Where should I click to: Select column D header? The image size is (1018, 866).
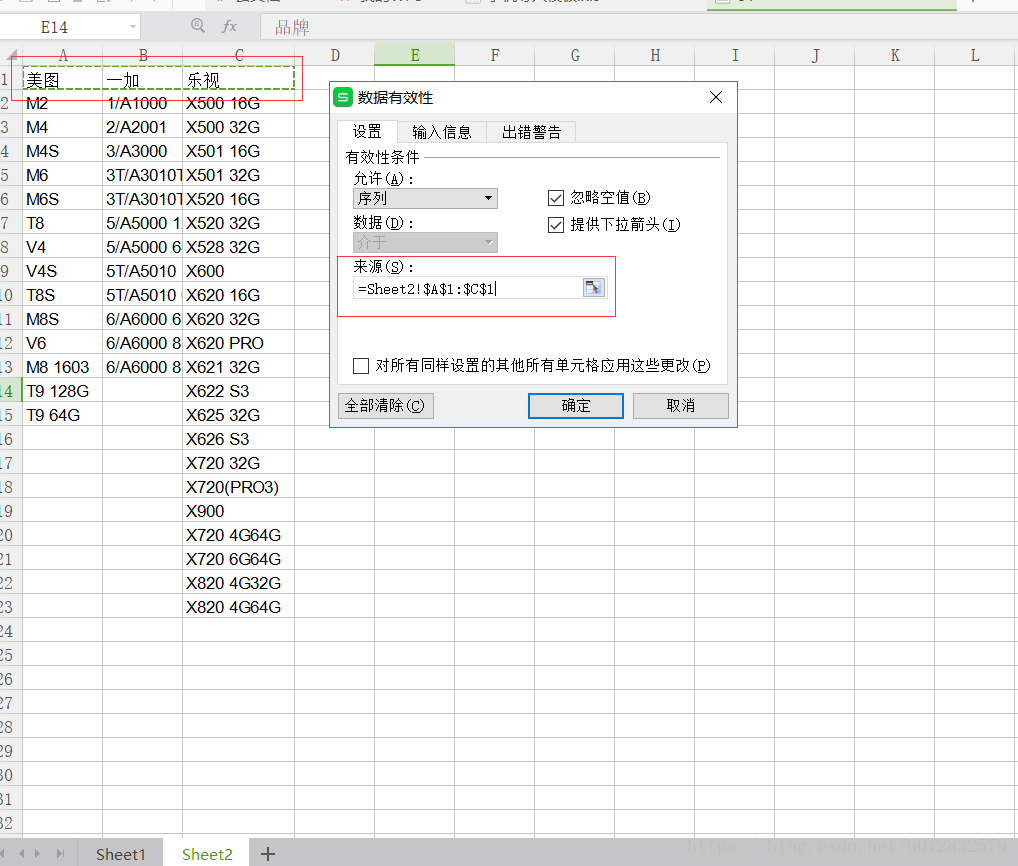point(334,55)
